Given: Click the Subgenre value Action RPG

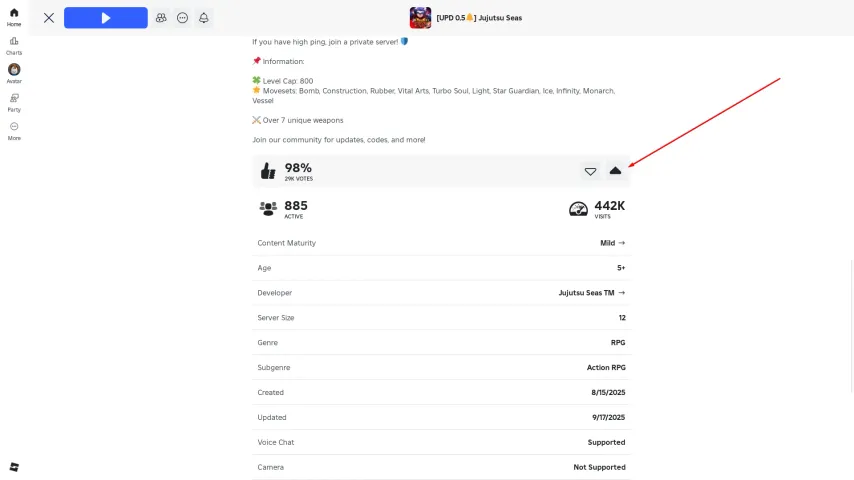Looking at the screenshot, I should click(606, 368).
